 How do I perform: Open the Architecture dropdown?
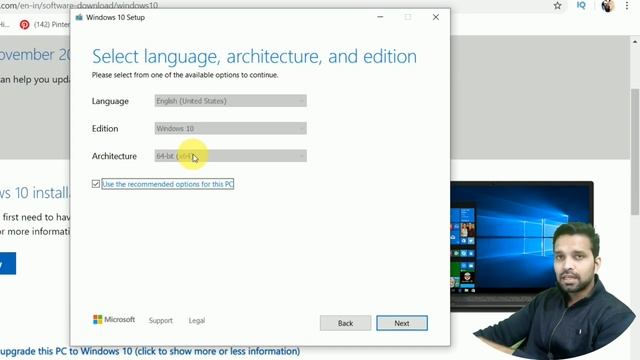tap(231, 156)
